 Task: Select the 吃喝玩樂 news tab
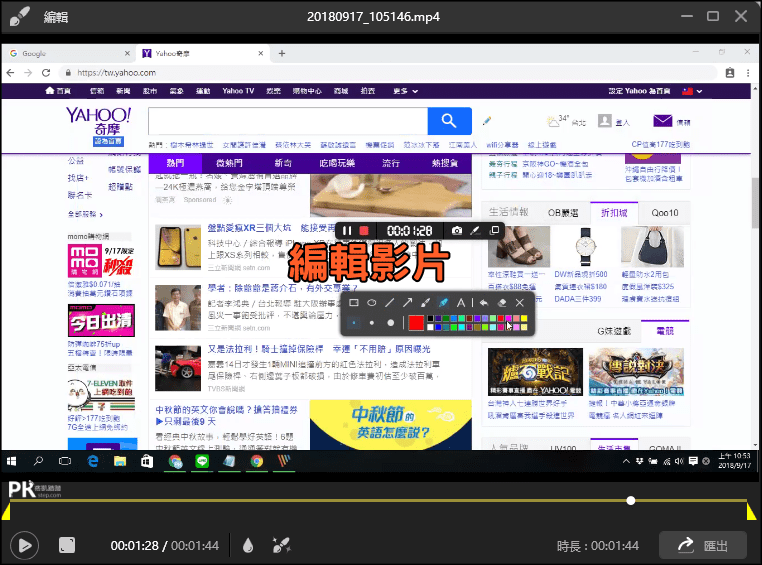click(337, 163)
